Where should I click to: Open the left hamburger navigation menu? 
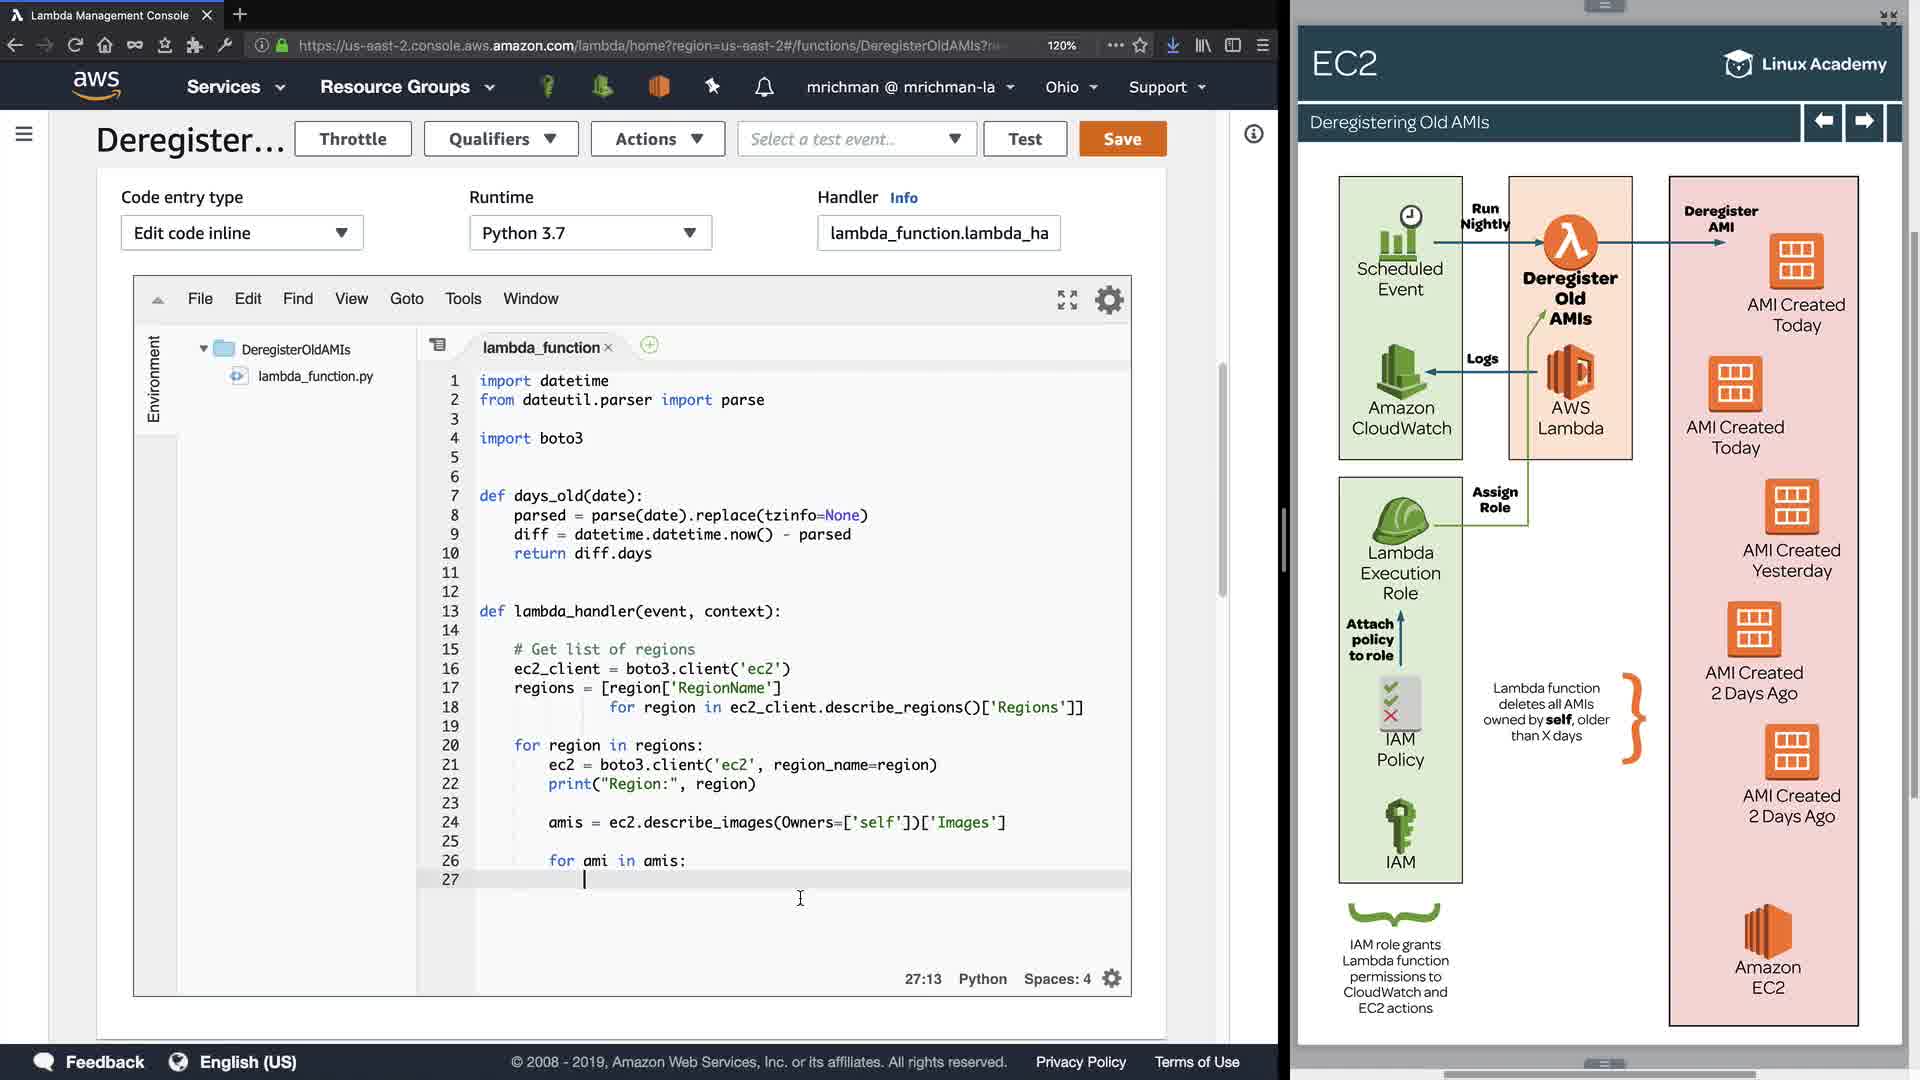[x=24, y=134]
